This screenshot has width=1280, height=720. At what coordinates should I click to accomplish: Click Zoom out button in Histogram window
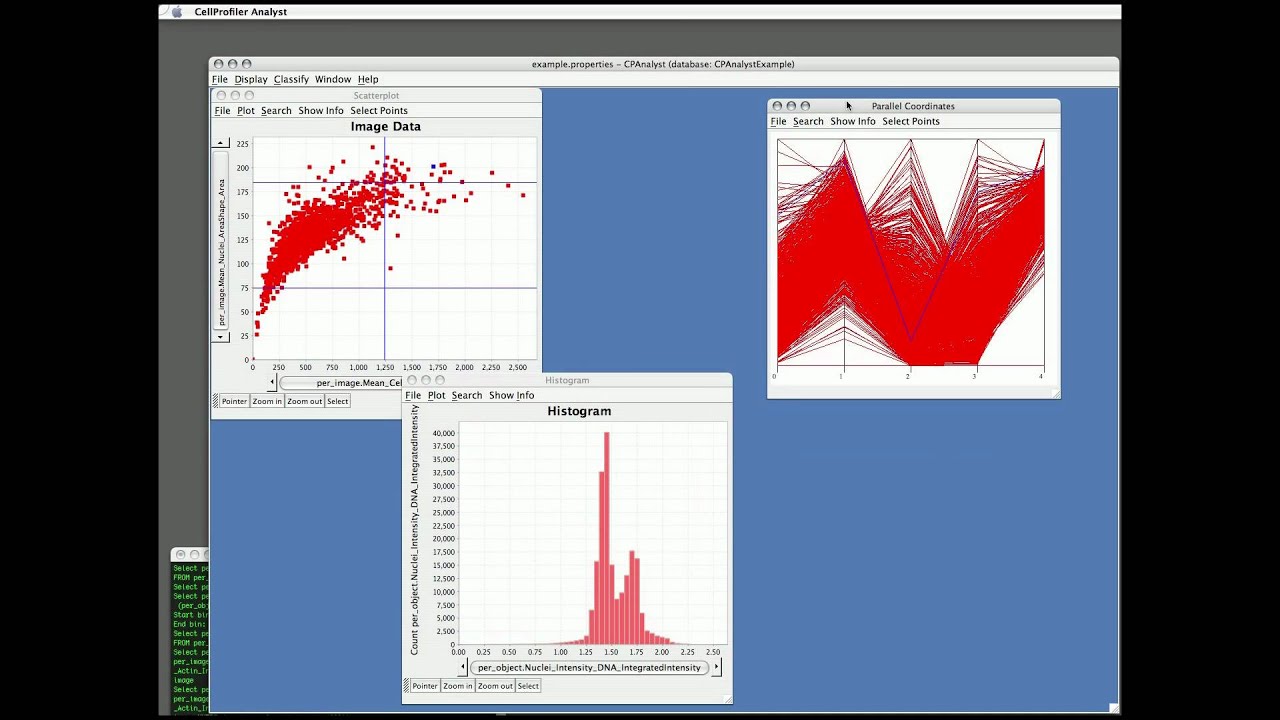click(495, 686)
